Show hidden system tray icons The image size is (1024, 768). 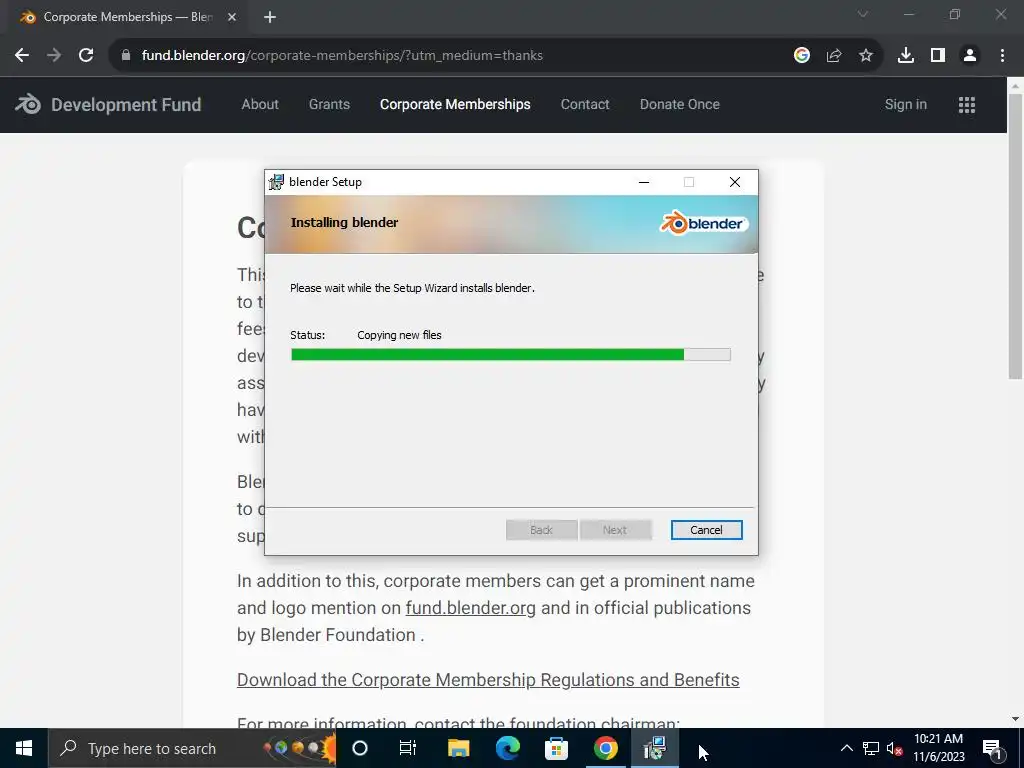click(846, 748)
